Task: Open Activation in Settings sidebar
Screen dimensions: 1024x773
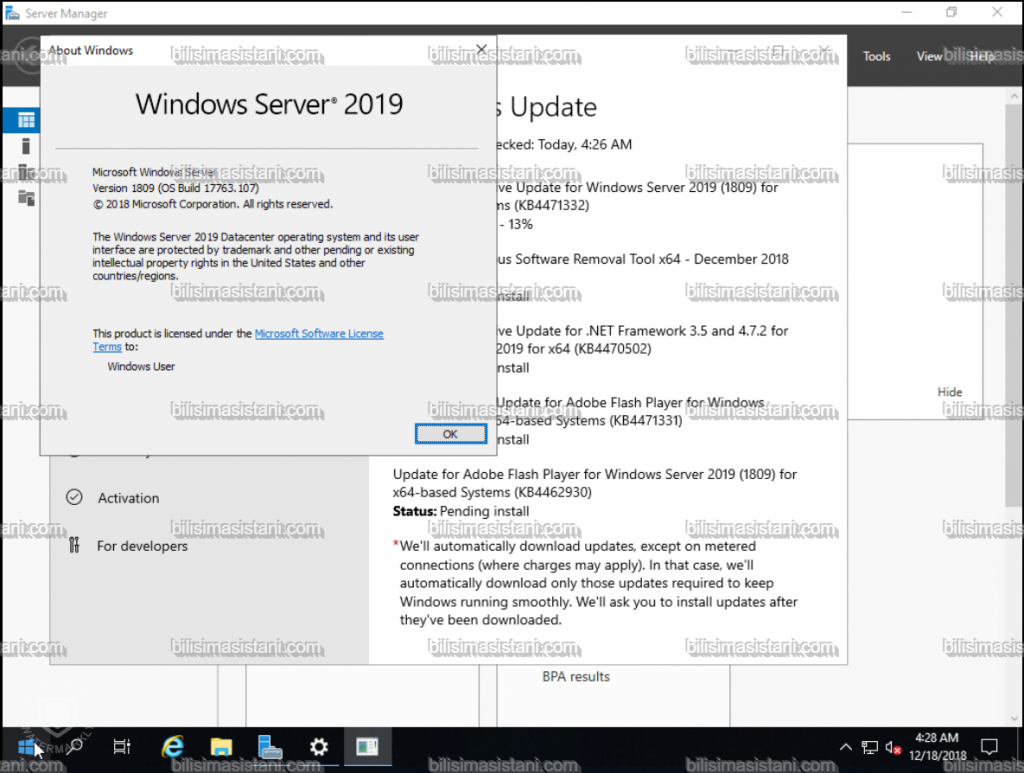Action: click(x=129, y=498)
